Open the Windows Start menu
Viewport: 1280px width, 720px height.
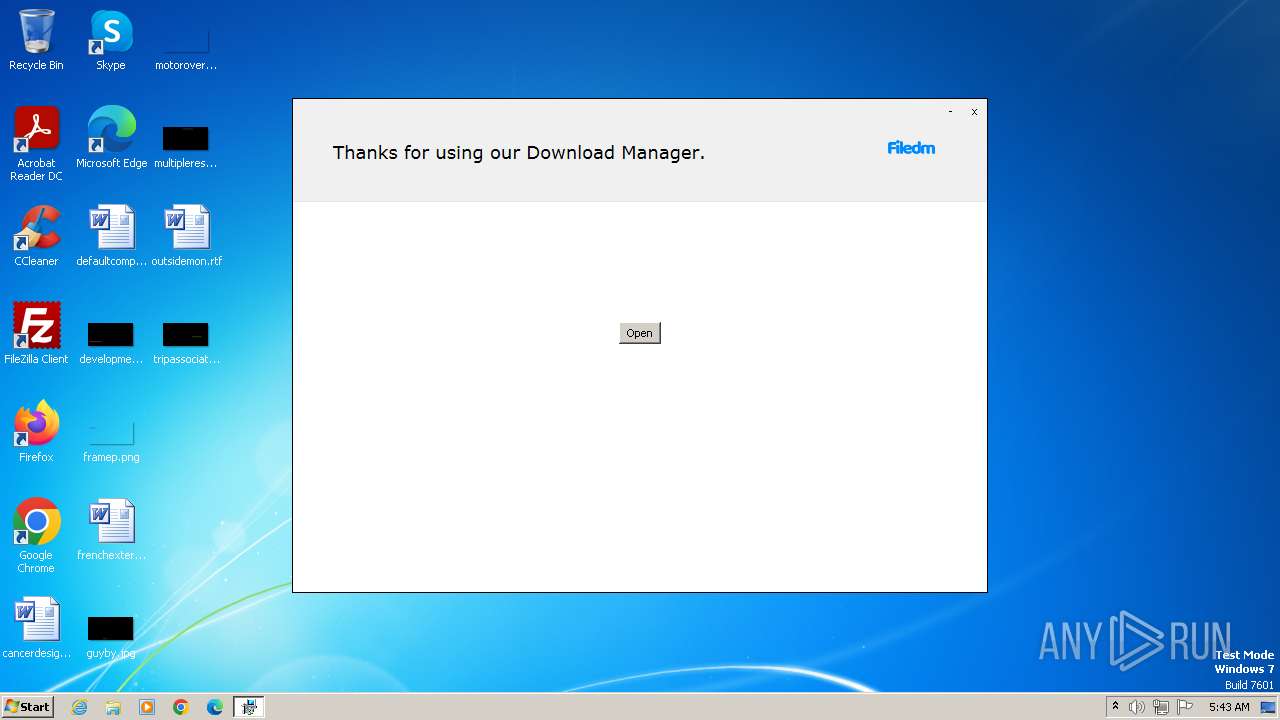tap(27, 707)
